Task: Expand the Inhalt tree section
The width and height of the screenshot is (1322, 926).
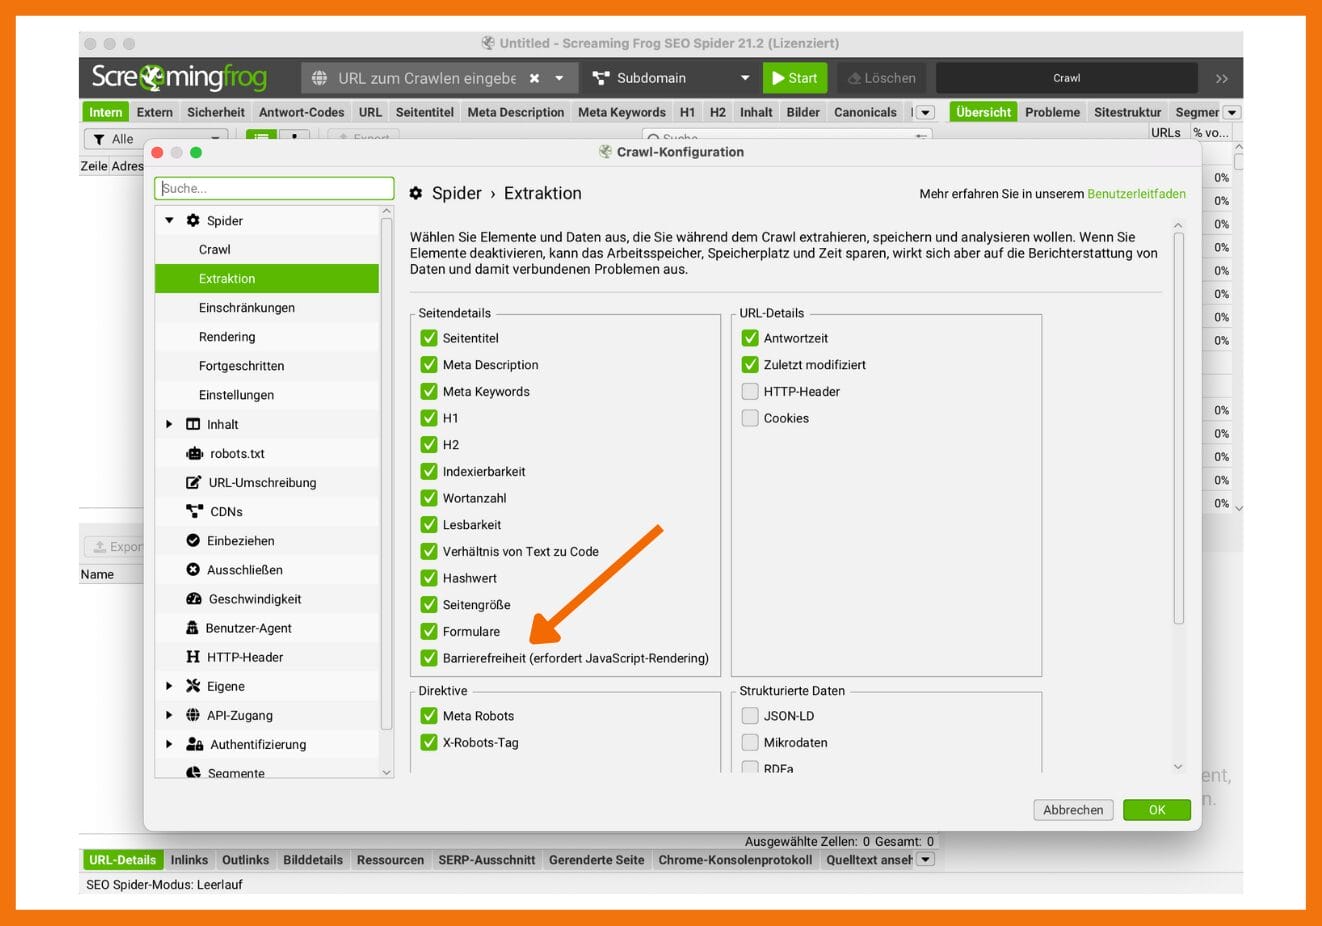Action: pyautogui.click(x=169, y=424)
